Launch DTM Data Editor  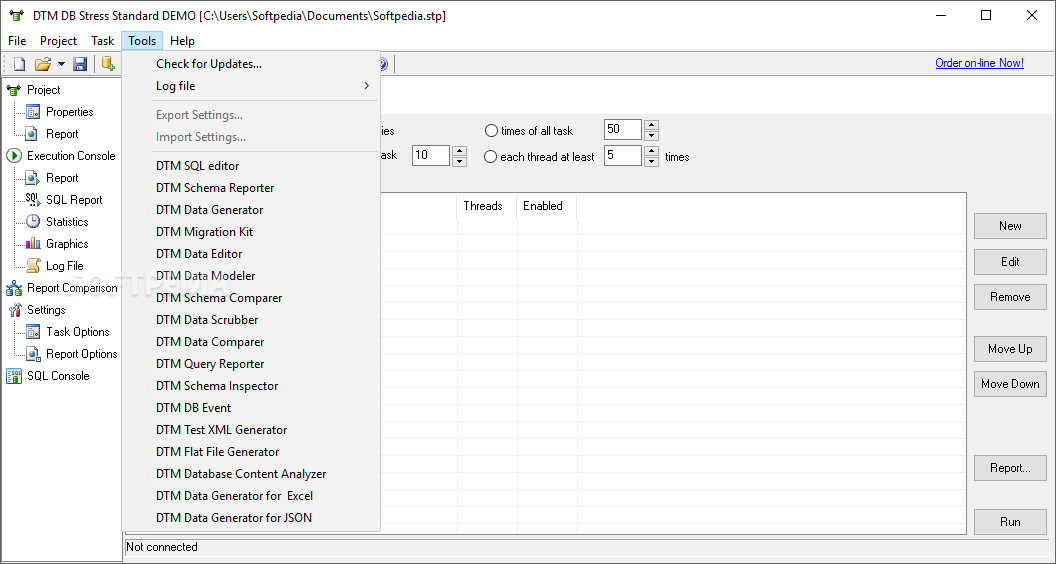pyautogui.click(x=251, y=254)
